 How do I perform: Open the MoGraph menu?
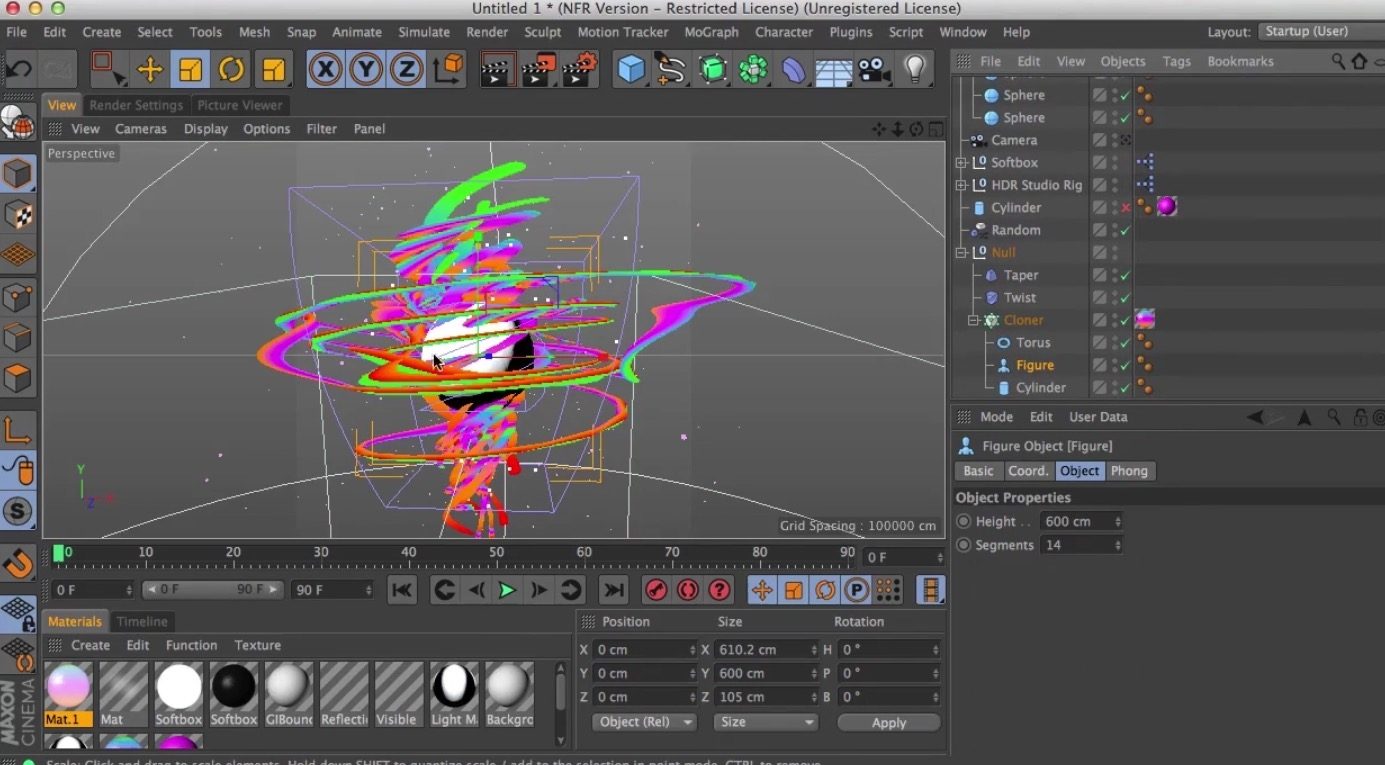(x=711, y=32)
